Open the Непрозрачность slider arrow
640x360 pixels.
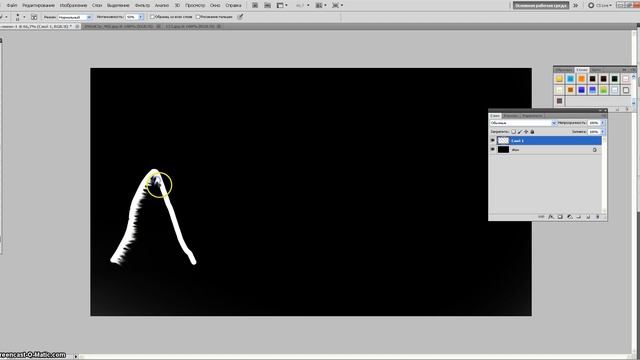coord(603,123)
